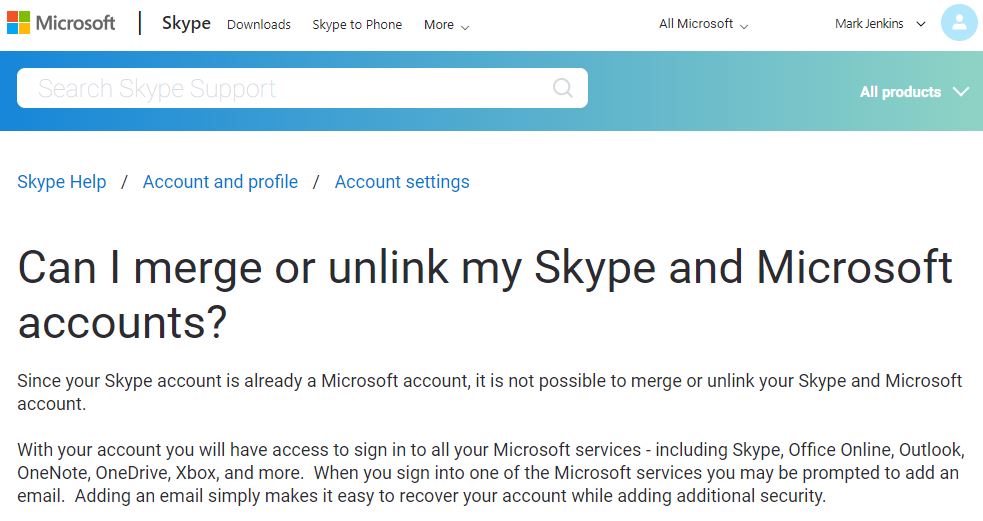The width and height of the screenshot is (983, 521).
Task: Open the Downloads page
Action: 259,24
